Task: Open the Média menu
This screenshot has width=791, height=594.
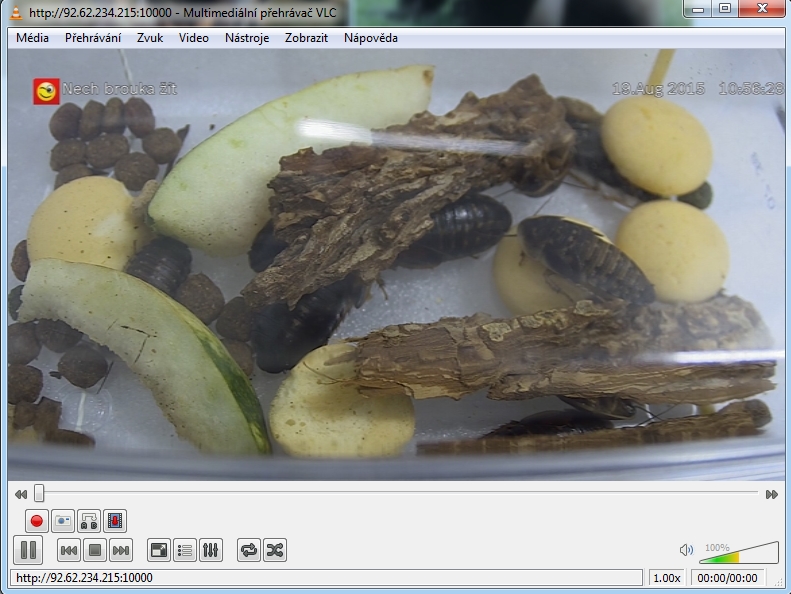Action: click(x=32, y=38)
